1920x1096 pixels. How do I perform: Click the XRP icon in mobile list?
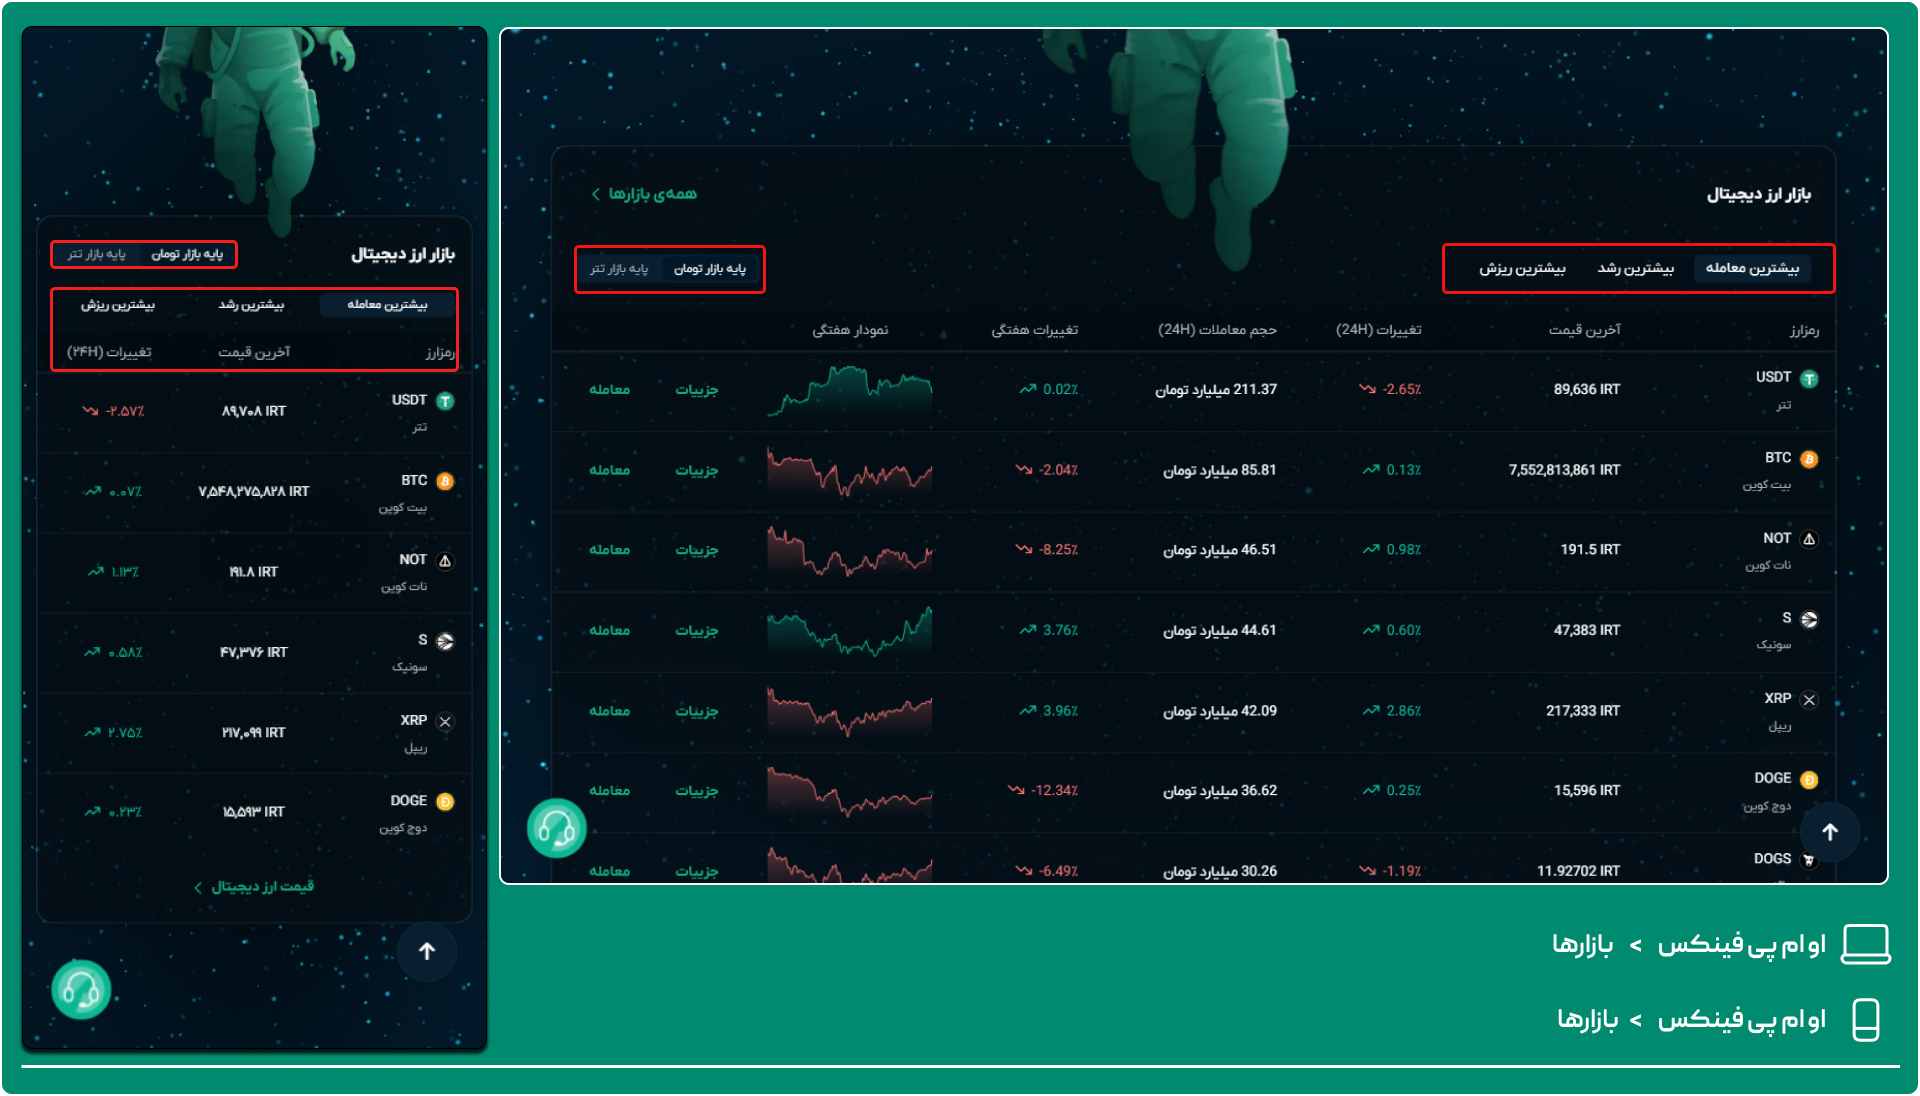tap(446, 722)
